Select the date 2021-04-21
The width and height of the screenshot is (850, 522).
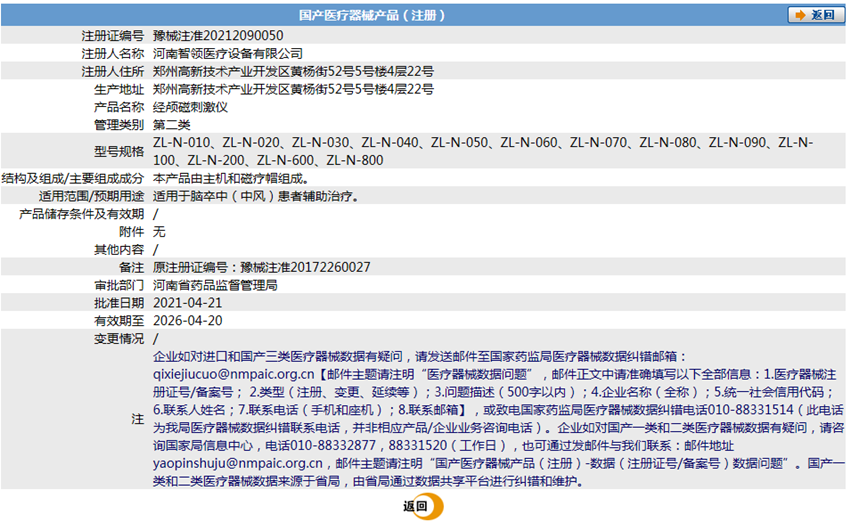click(x=188, y=303)
